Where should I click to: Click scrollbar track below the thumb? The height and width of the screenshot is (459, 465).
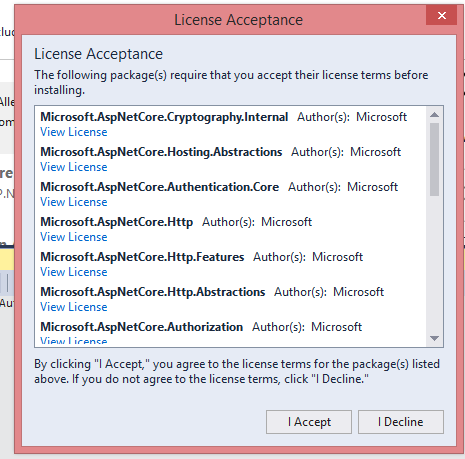pos(434,263)
